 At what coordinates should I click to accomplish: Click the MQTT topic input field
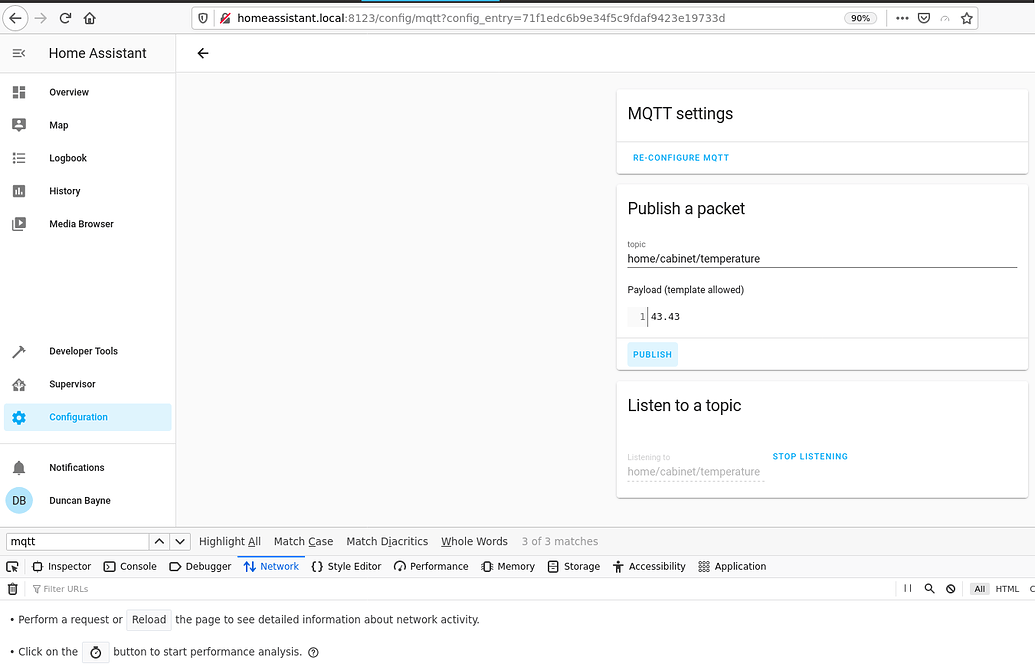(820, 258)
